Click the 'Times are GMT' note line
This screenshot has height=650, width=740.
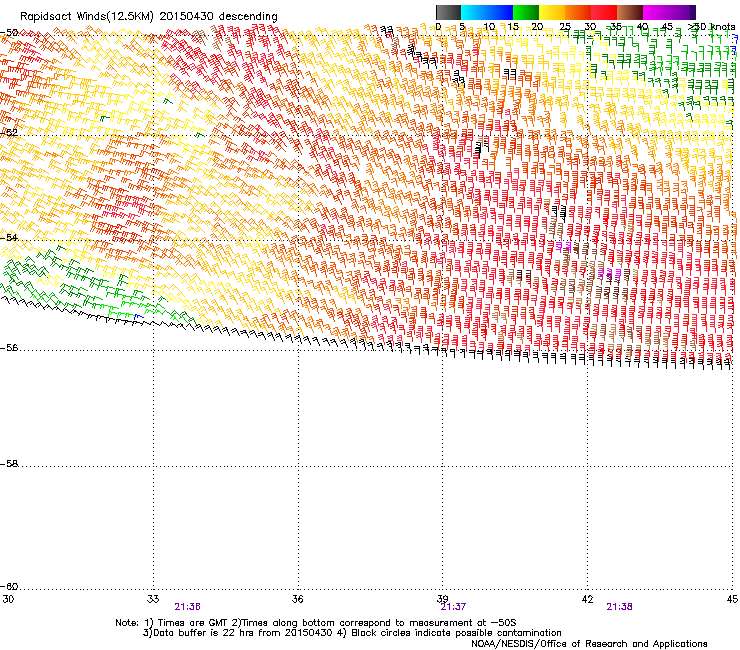pyautogui.click(x=316, y=623)
